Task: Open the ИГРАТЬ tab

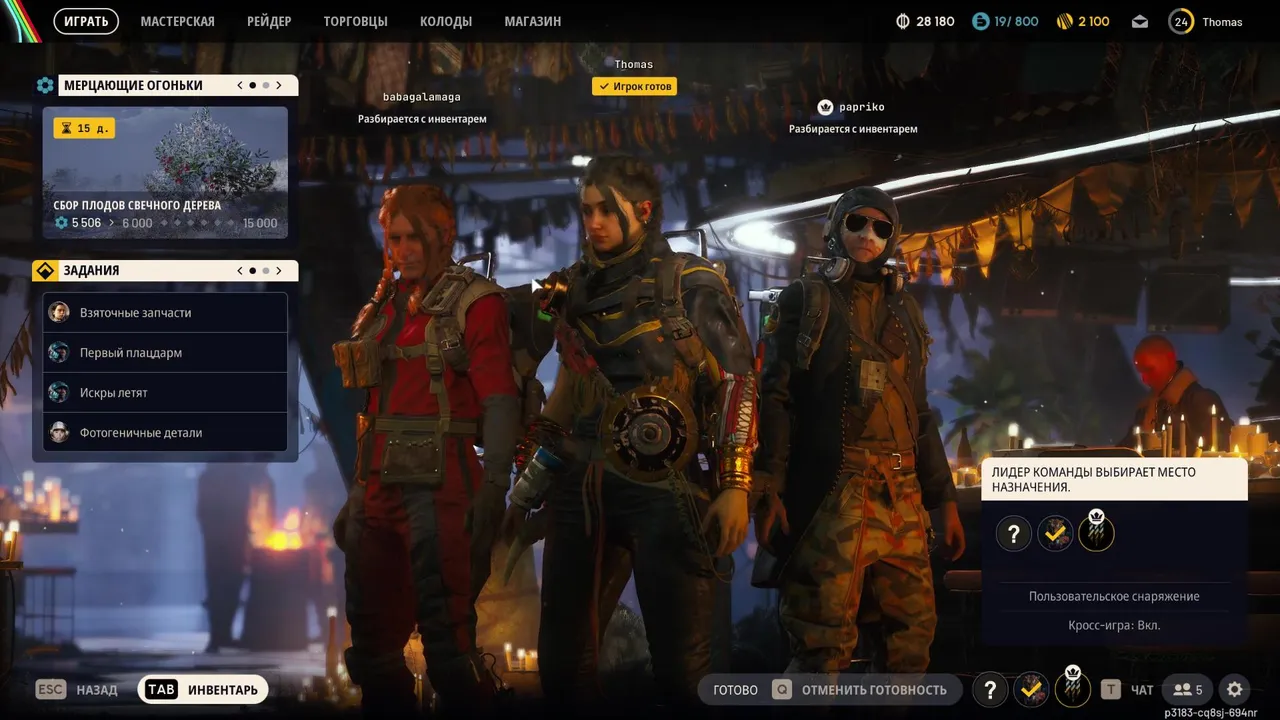Action: [x=86, y=21]
